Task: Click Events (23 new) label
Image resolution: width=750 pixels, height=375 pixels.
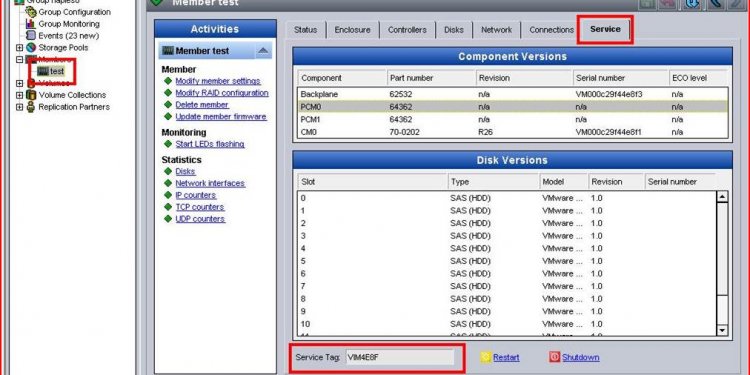Action: point(68,36)
